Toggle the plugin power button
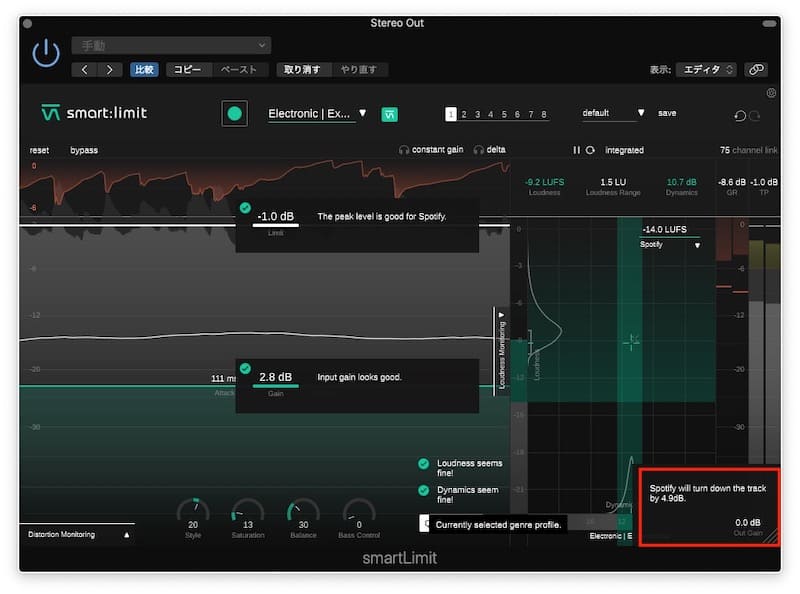 click(46, 53)
